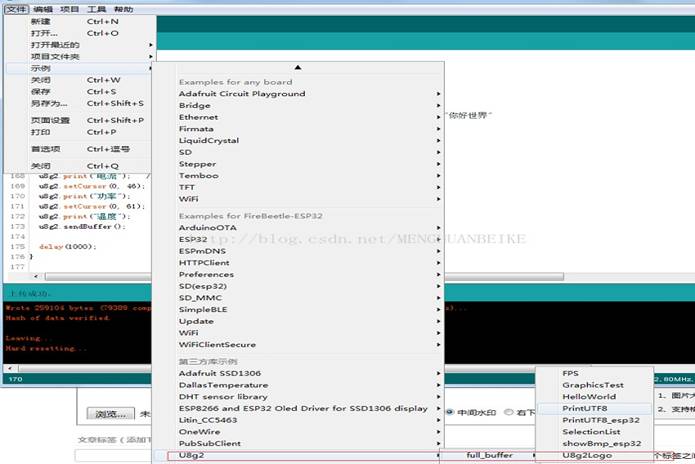Click the scroll-up arrow atop the examples list
This screenshot has width=695, height=464.
pos(298,67)
